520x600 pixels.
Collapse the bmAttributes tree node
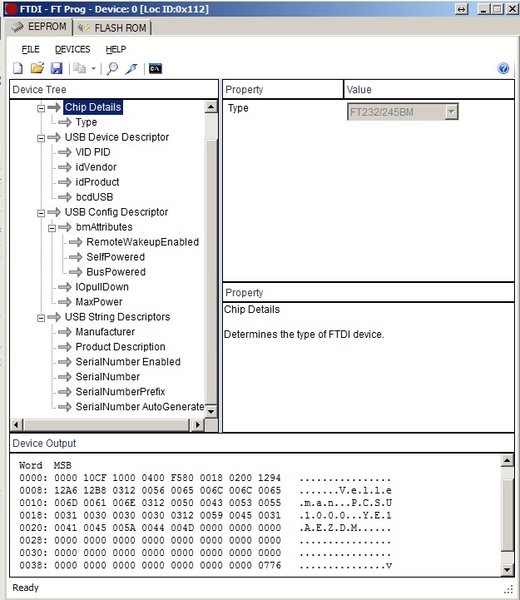click(x=52, y=228)
